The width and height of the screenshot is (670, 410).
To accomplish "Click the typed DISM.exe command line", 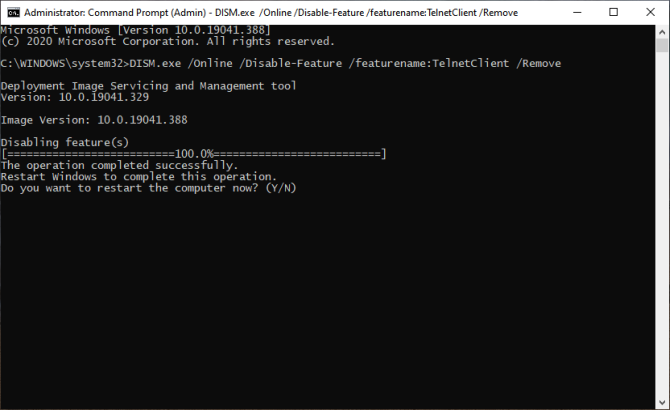I will coord(280,63).
